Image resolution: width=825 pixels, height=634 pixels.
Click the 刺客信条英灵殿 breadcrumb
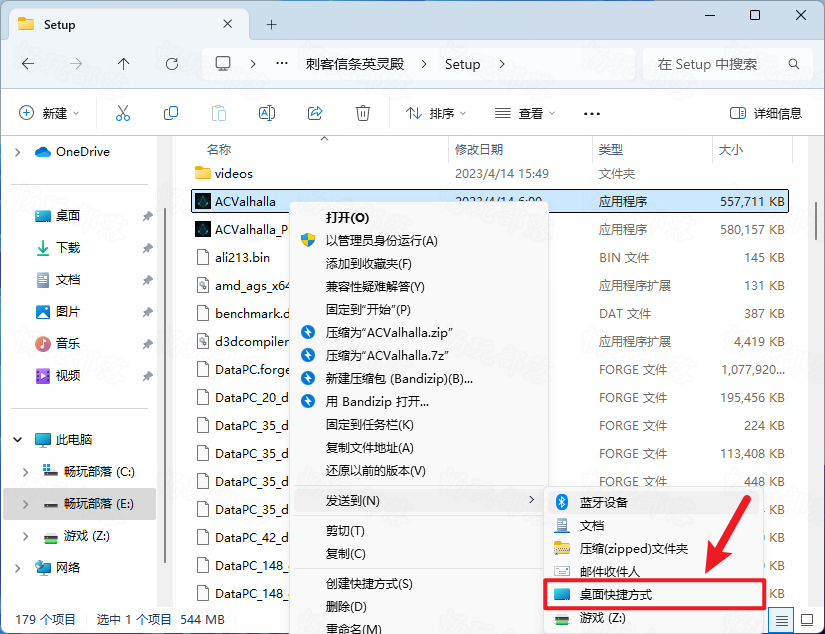(355, 64)
